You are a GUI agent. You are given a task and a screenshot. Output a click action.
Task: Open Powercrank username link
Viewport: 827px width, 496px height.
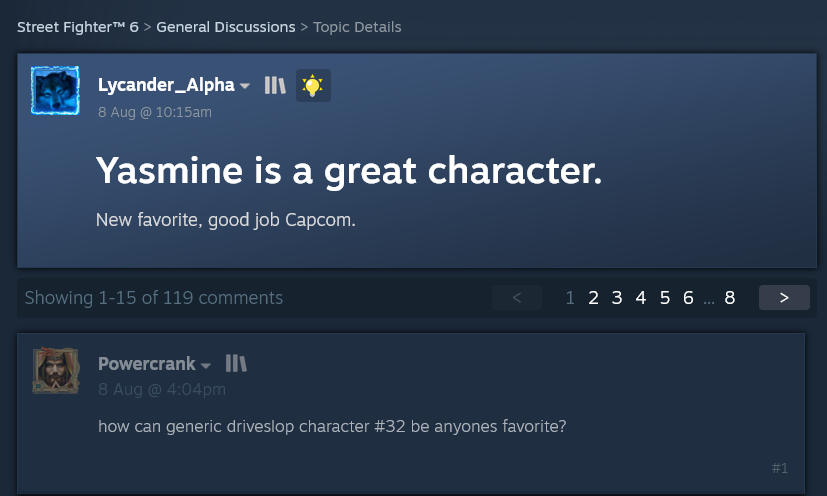[147, 364]
